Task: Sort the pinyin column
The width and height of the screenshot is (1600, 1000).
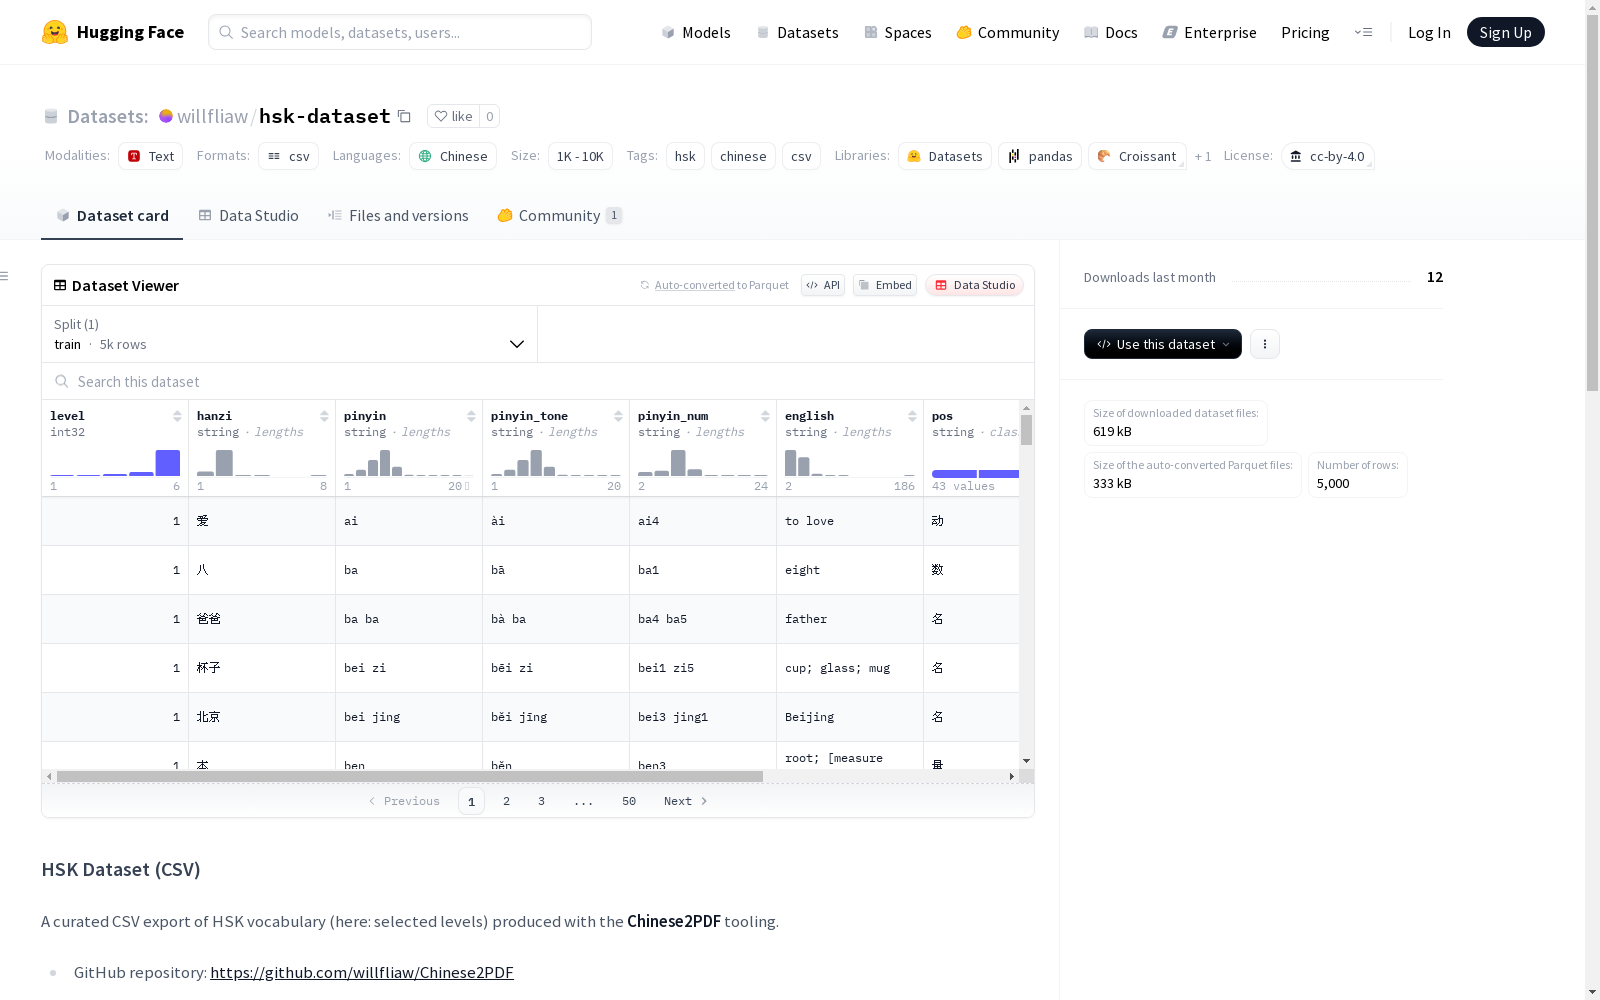Action: pyautogui.click(x=471, y=416)
